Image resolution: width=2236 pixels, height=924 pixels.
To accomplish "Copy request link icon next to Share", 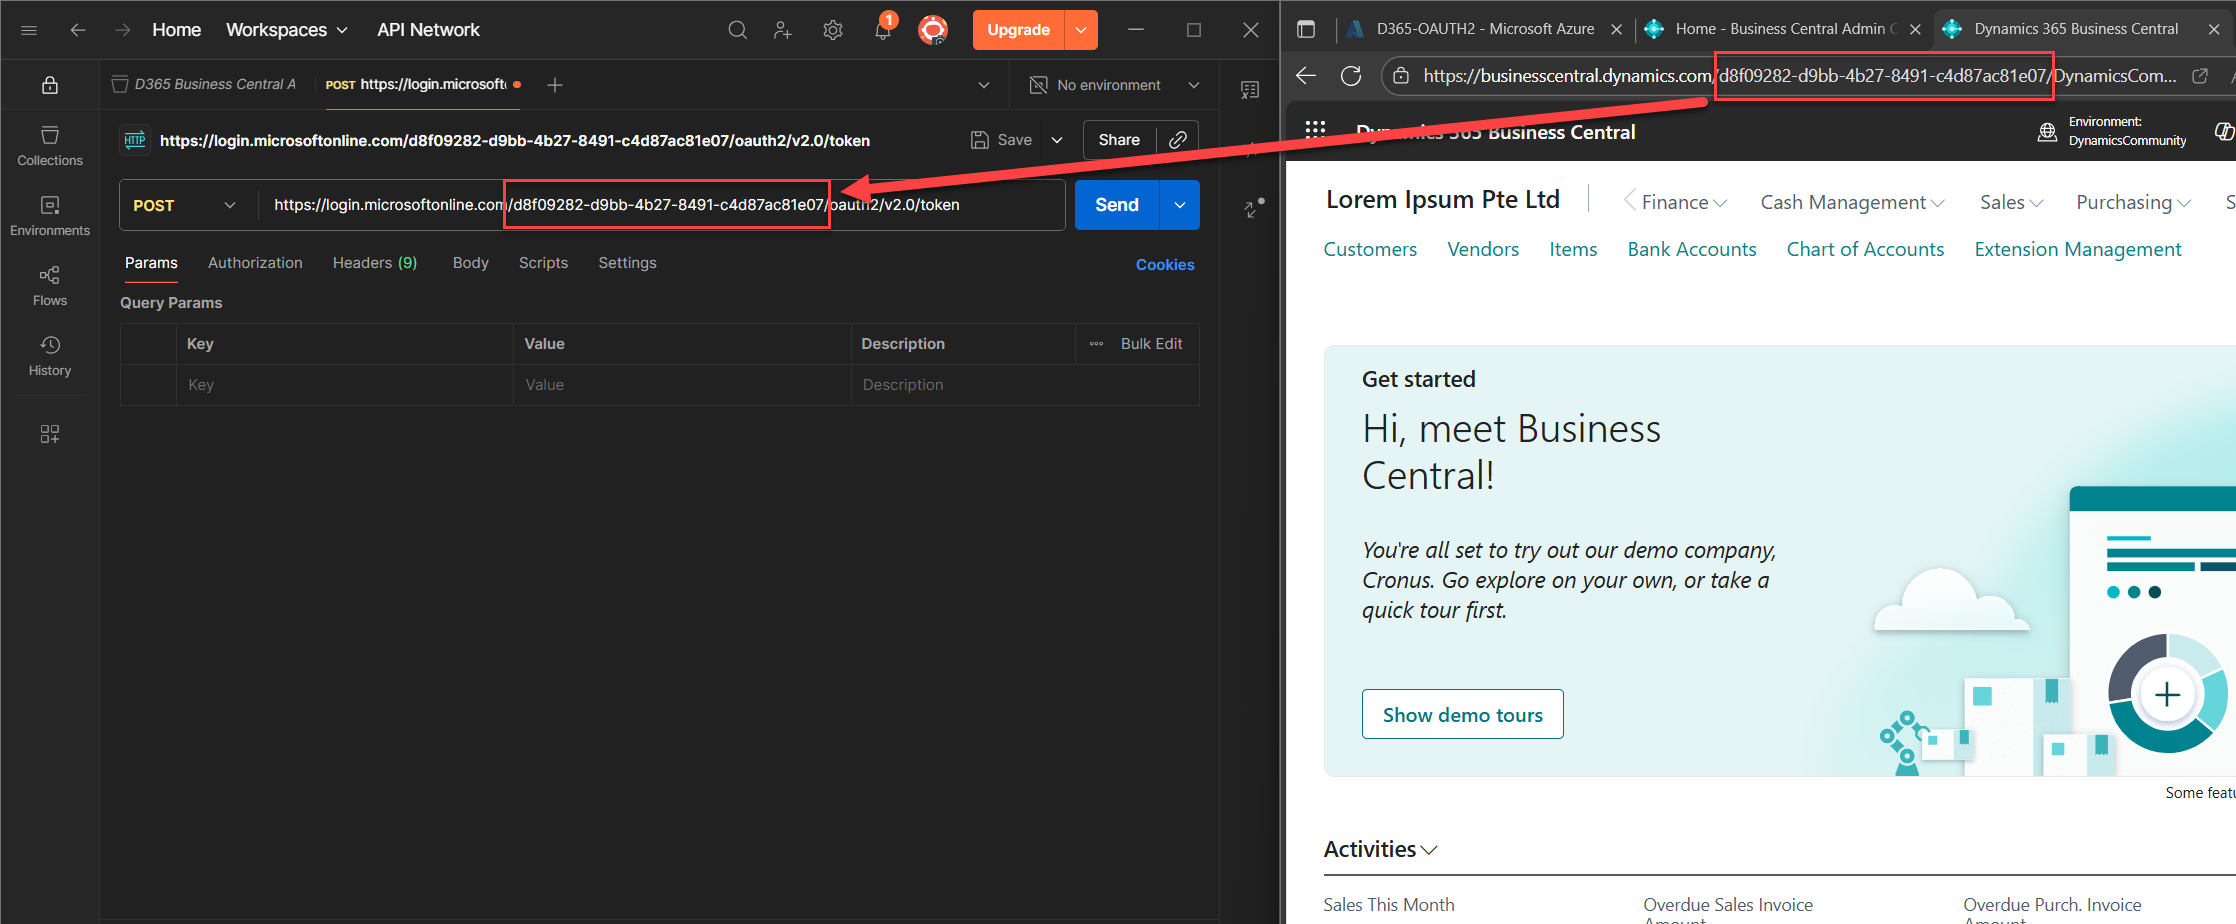I will point(1178,140).
